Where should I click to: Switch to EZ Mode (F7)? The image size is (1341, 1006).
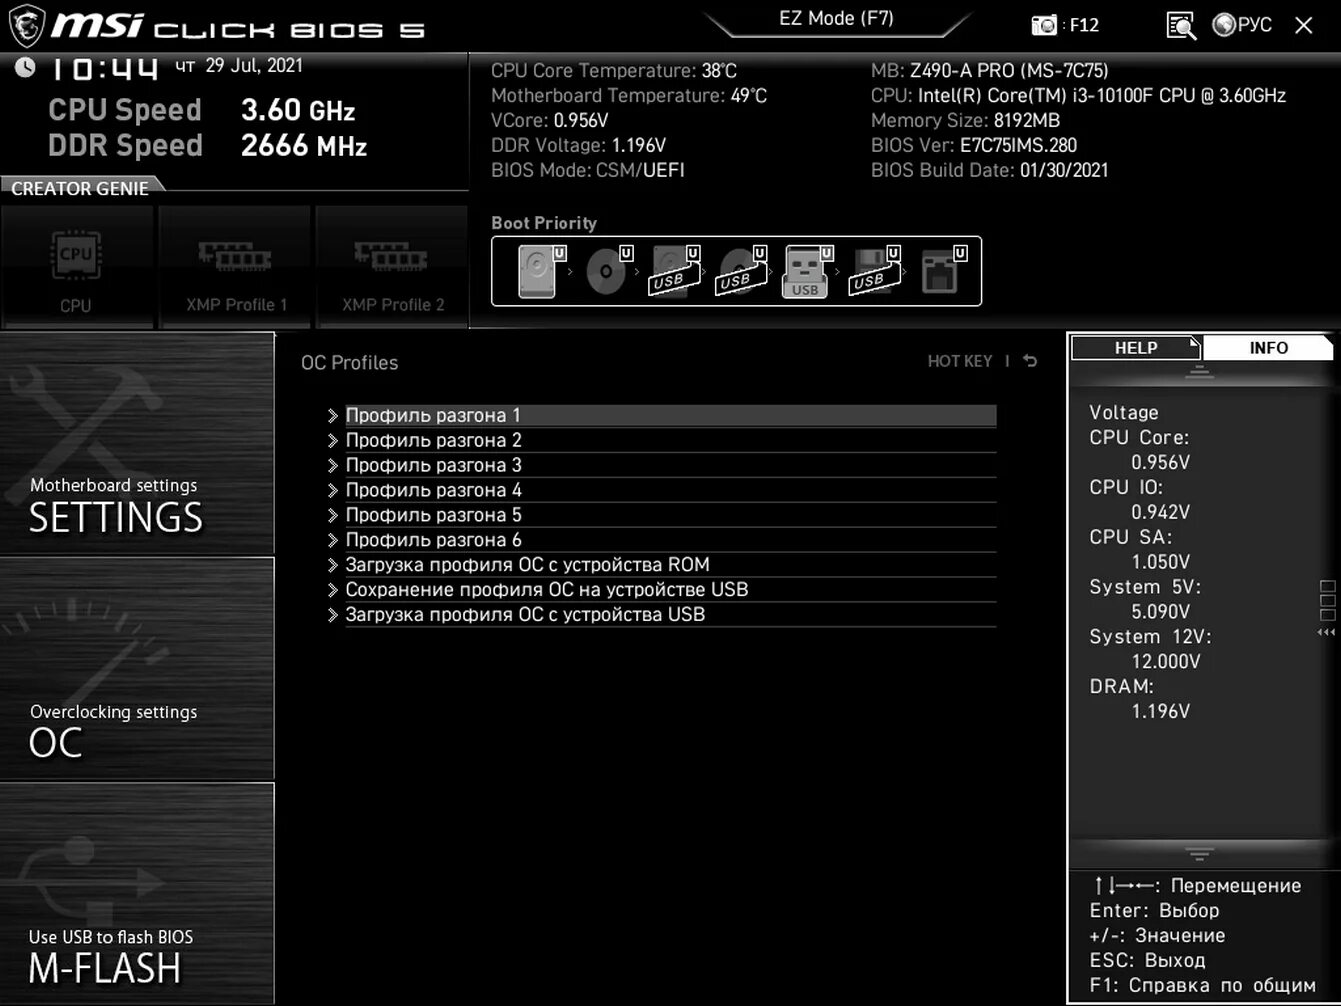836,19
